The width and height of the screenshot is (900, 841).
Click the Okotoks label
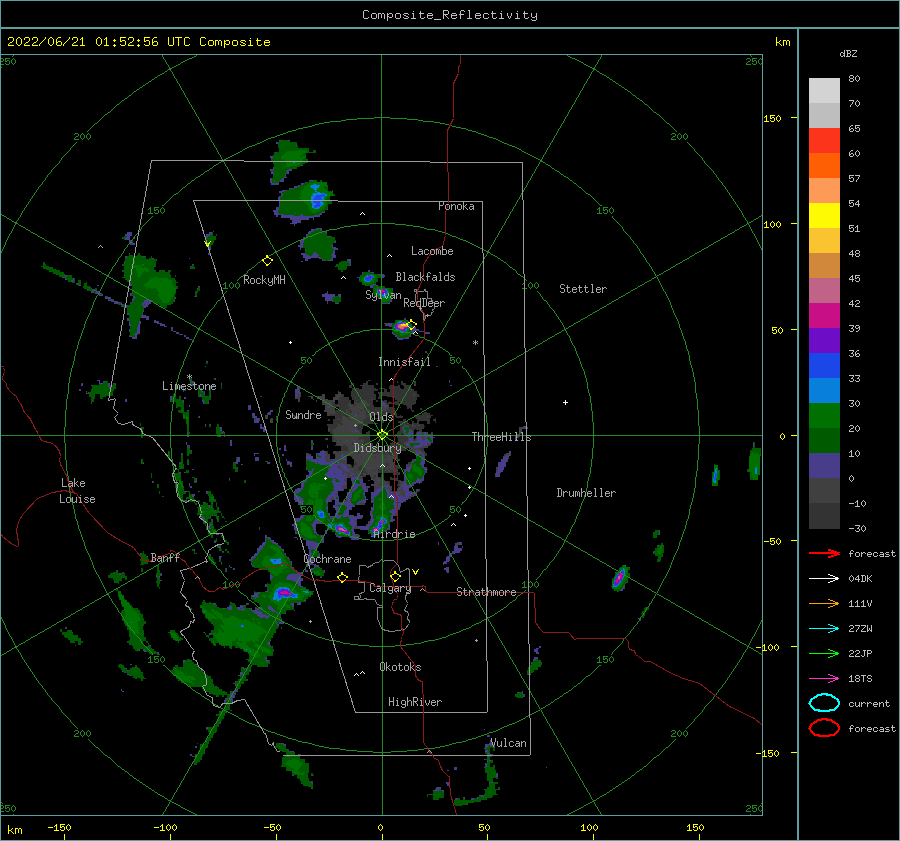coord(400,667)
